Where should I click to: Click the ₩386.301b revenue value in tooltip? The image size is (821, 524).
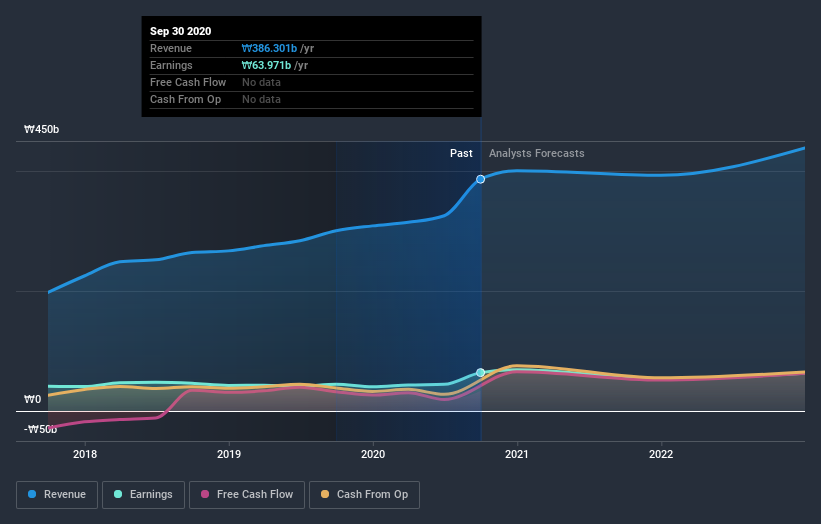tap(269, 48)
